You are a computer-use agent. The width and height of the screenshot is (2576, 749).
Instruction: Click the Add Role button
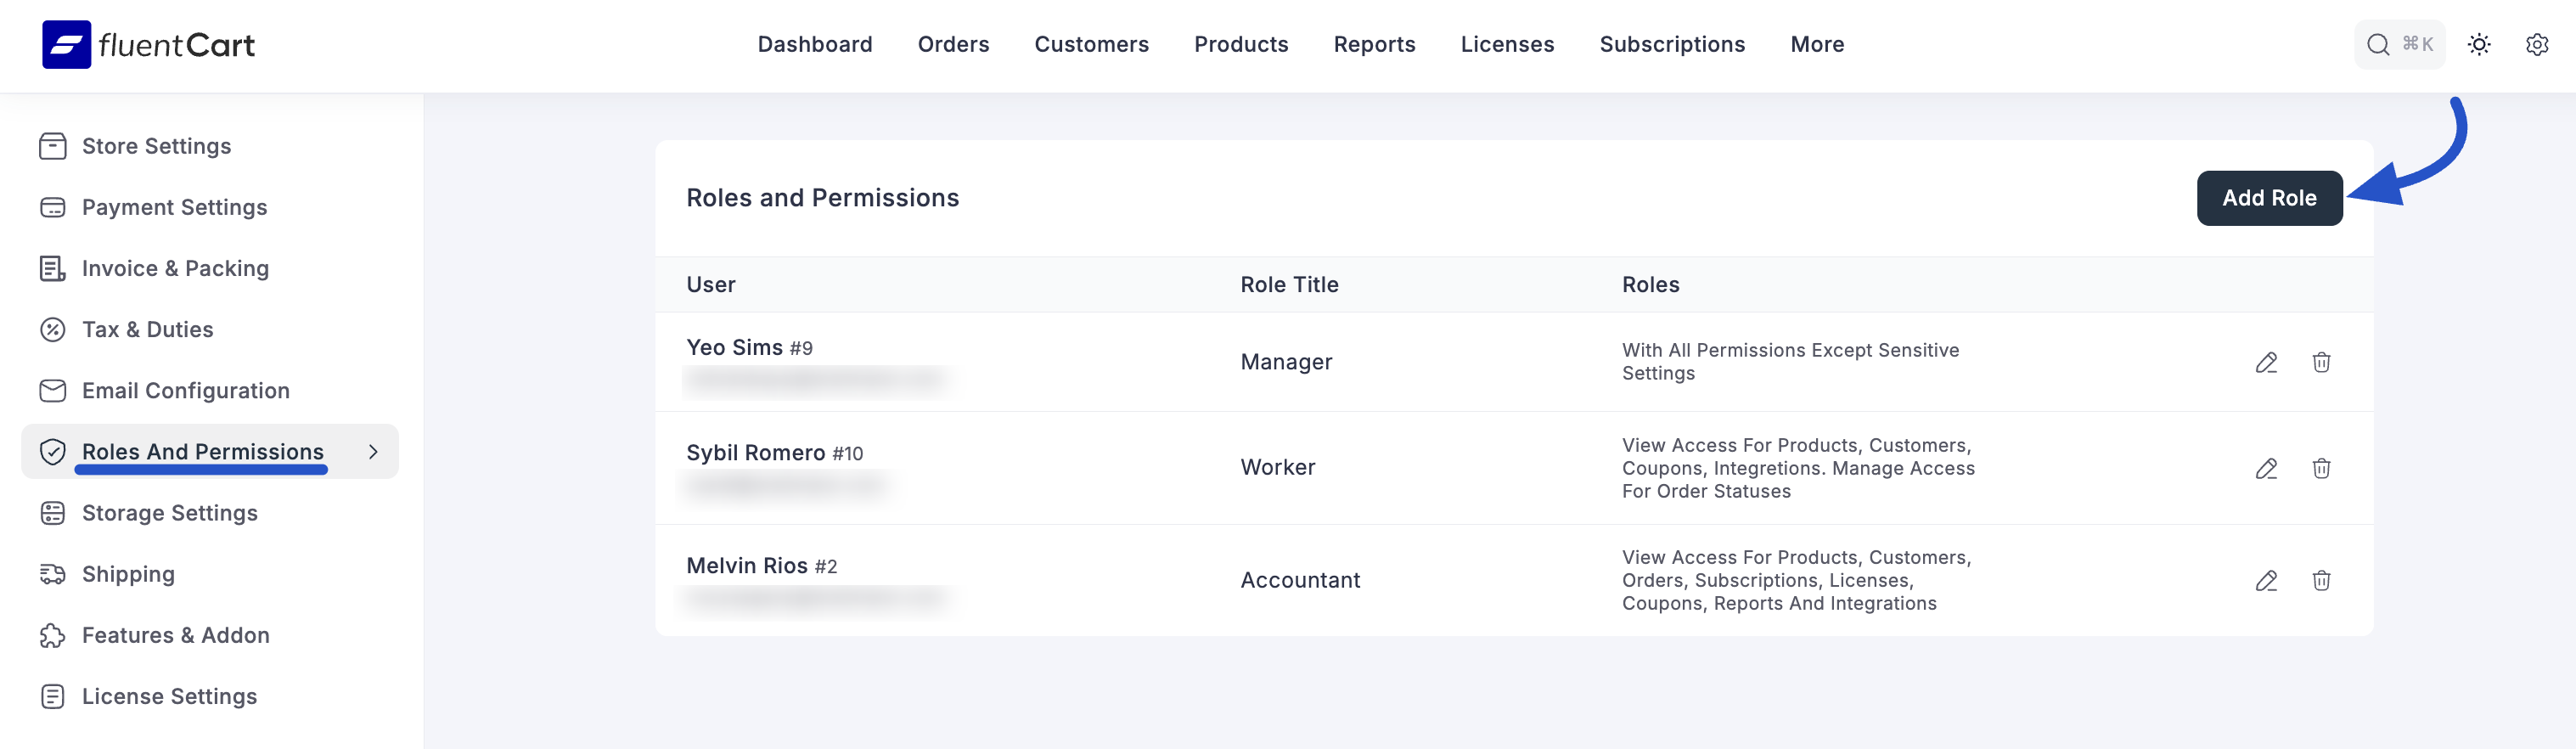(x=2268, y=198)
